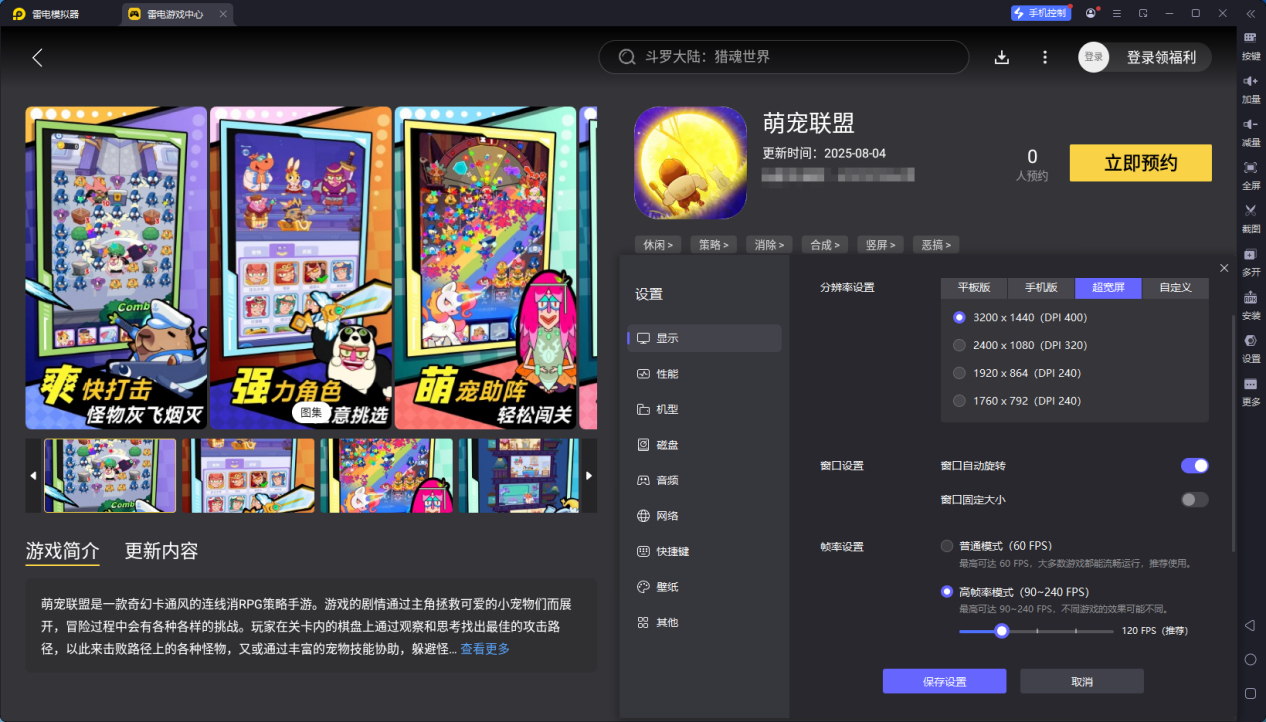Image resolution: width=1266 pixels, height=722 pixels.
Task: Click the 加量 volume up icon
Action: 1250,81
